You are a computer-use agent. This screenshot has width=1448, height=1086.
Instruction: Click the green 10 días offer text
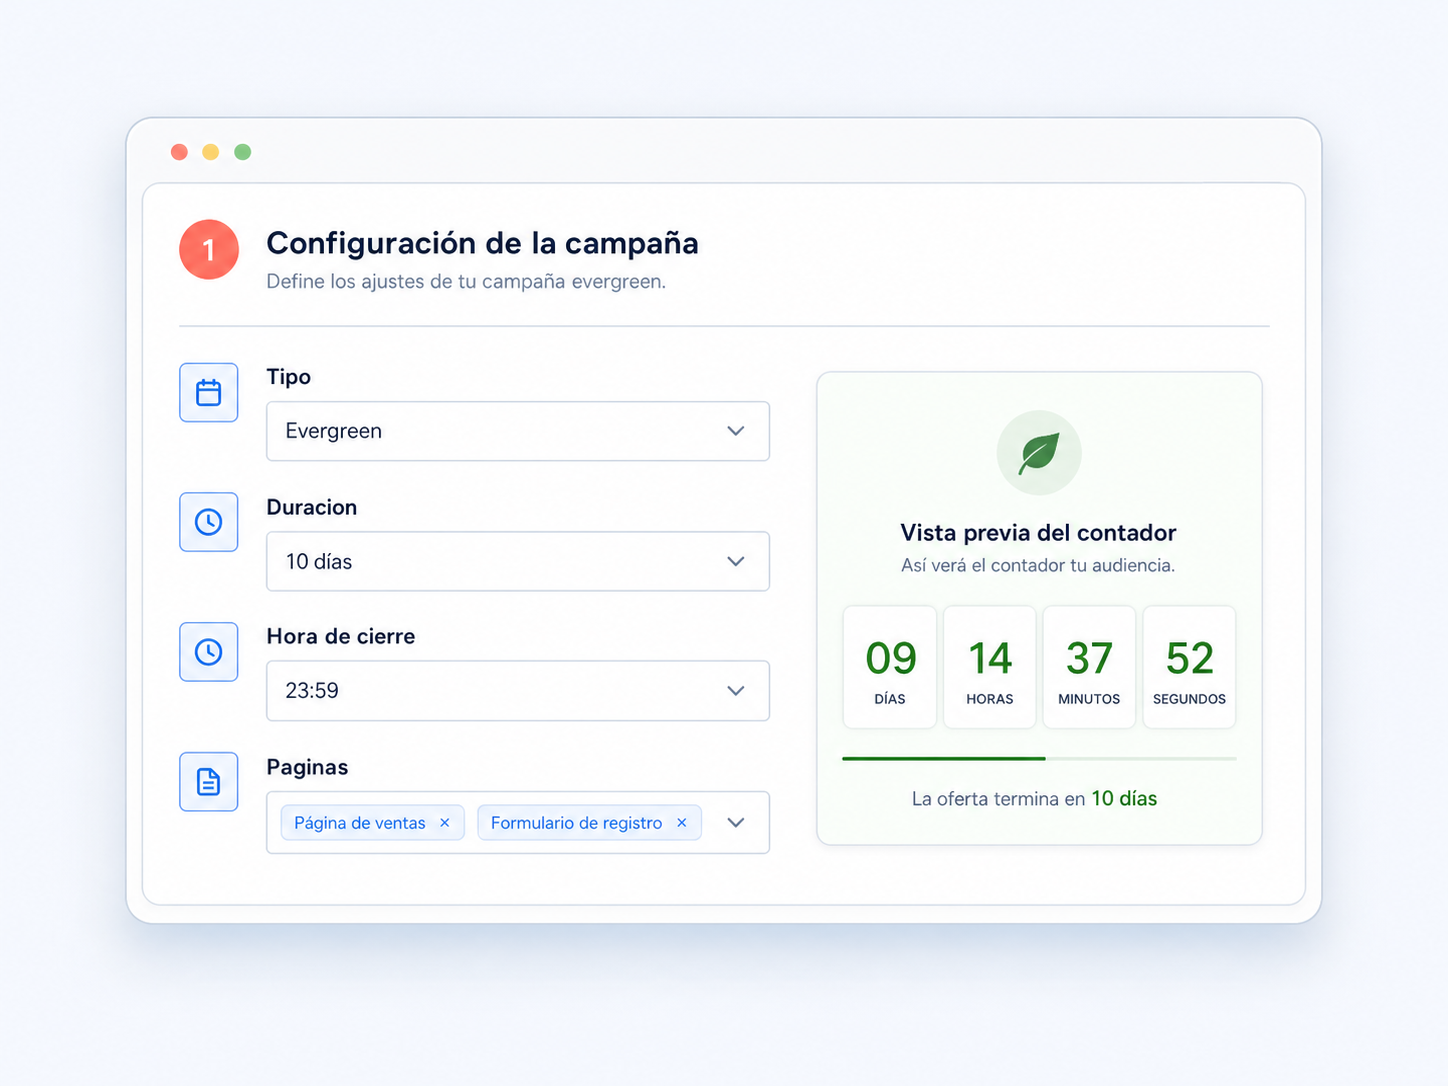point(1124,798)
